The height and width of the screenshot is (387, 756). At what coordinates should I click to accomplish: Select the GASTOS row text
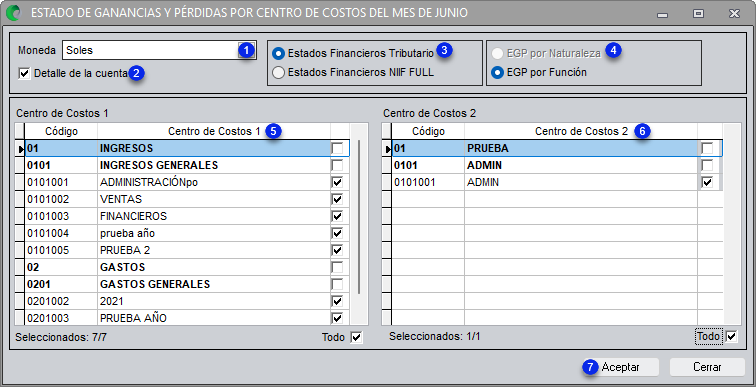[x=122, y=267]
